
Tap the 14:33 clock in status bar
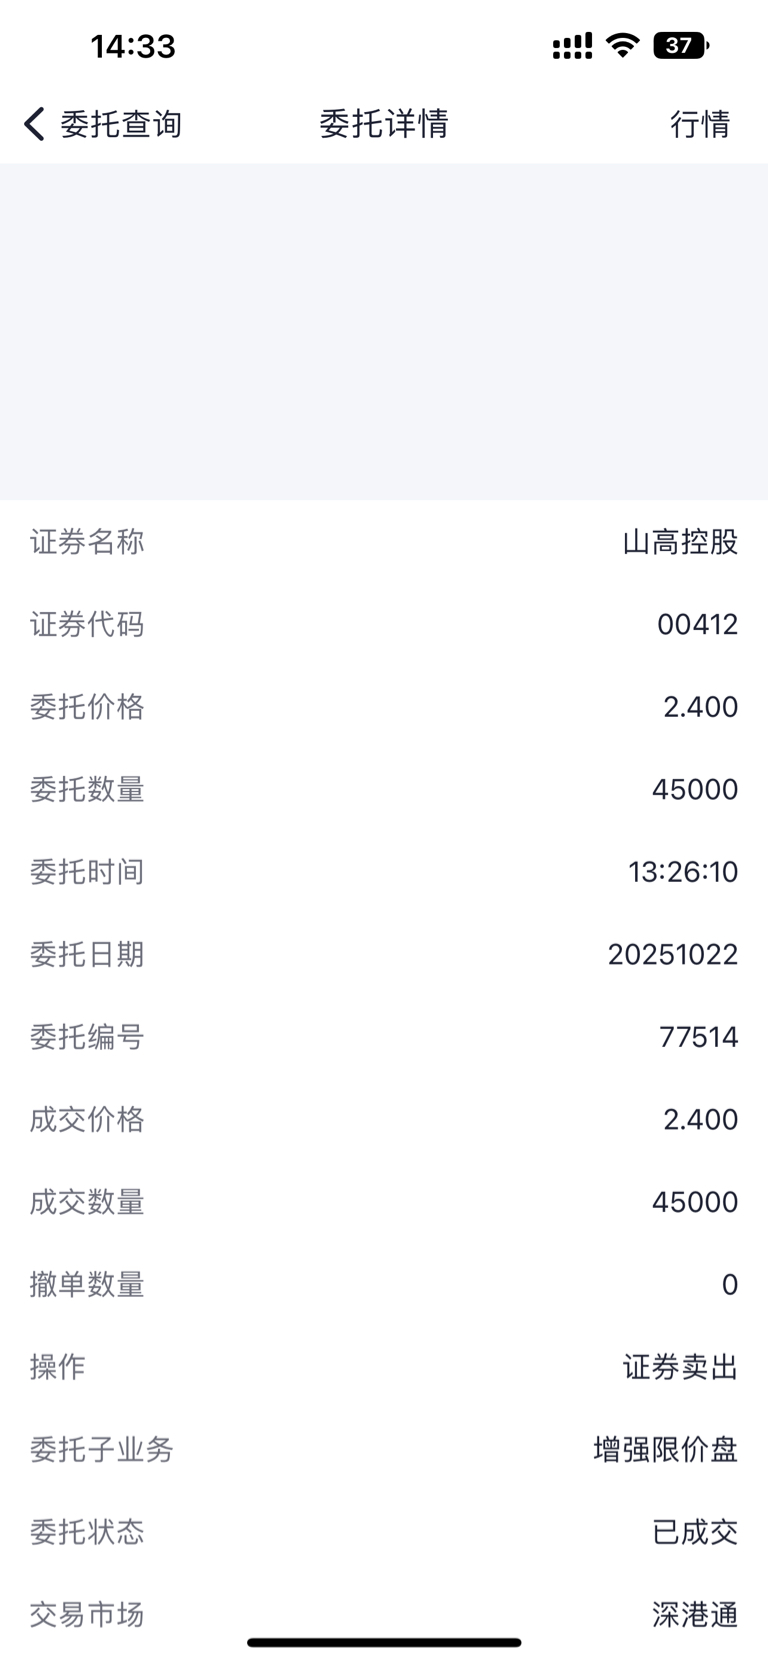[133, 46]
